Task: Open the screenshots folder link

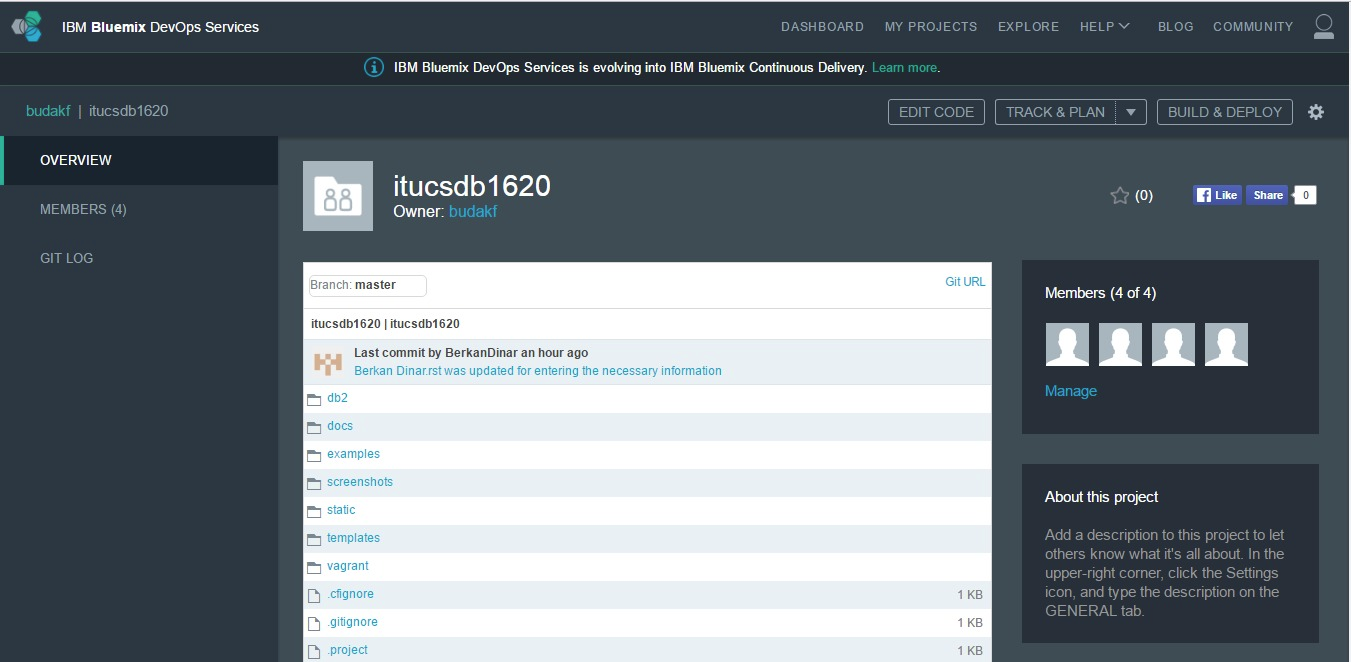Action: coord(360,482)
